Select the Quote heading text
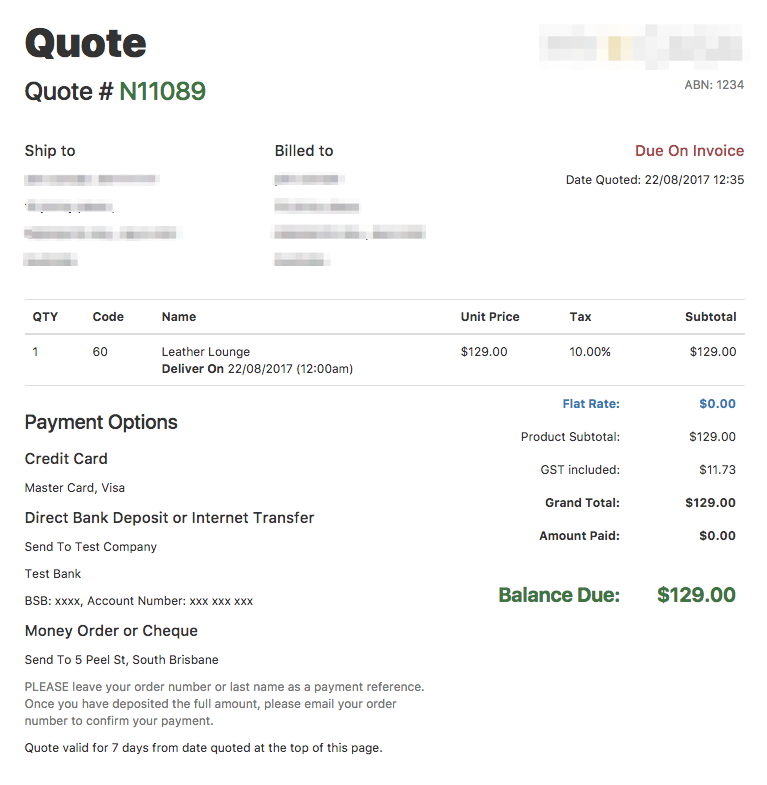This screenshot has width=767, height=785. [86, 44]
